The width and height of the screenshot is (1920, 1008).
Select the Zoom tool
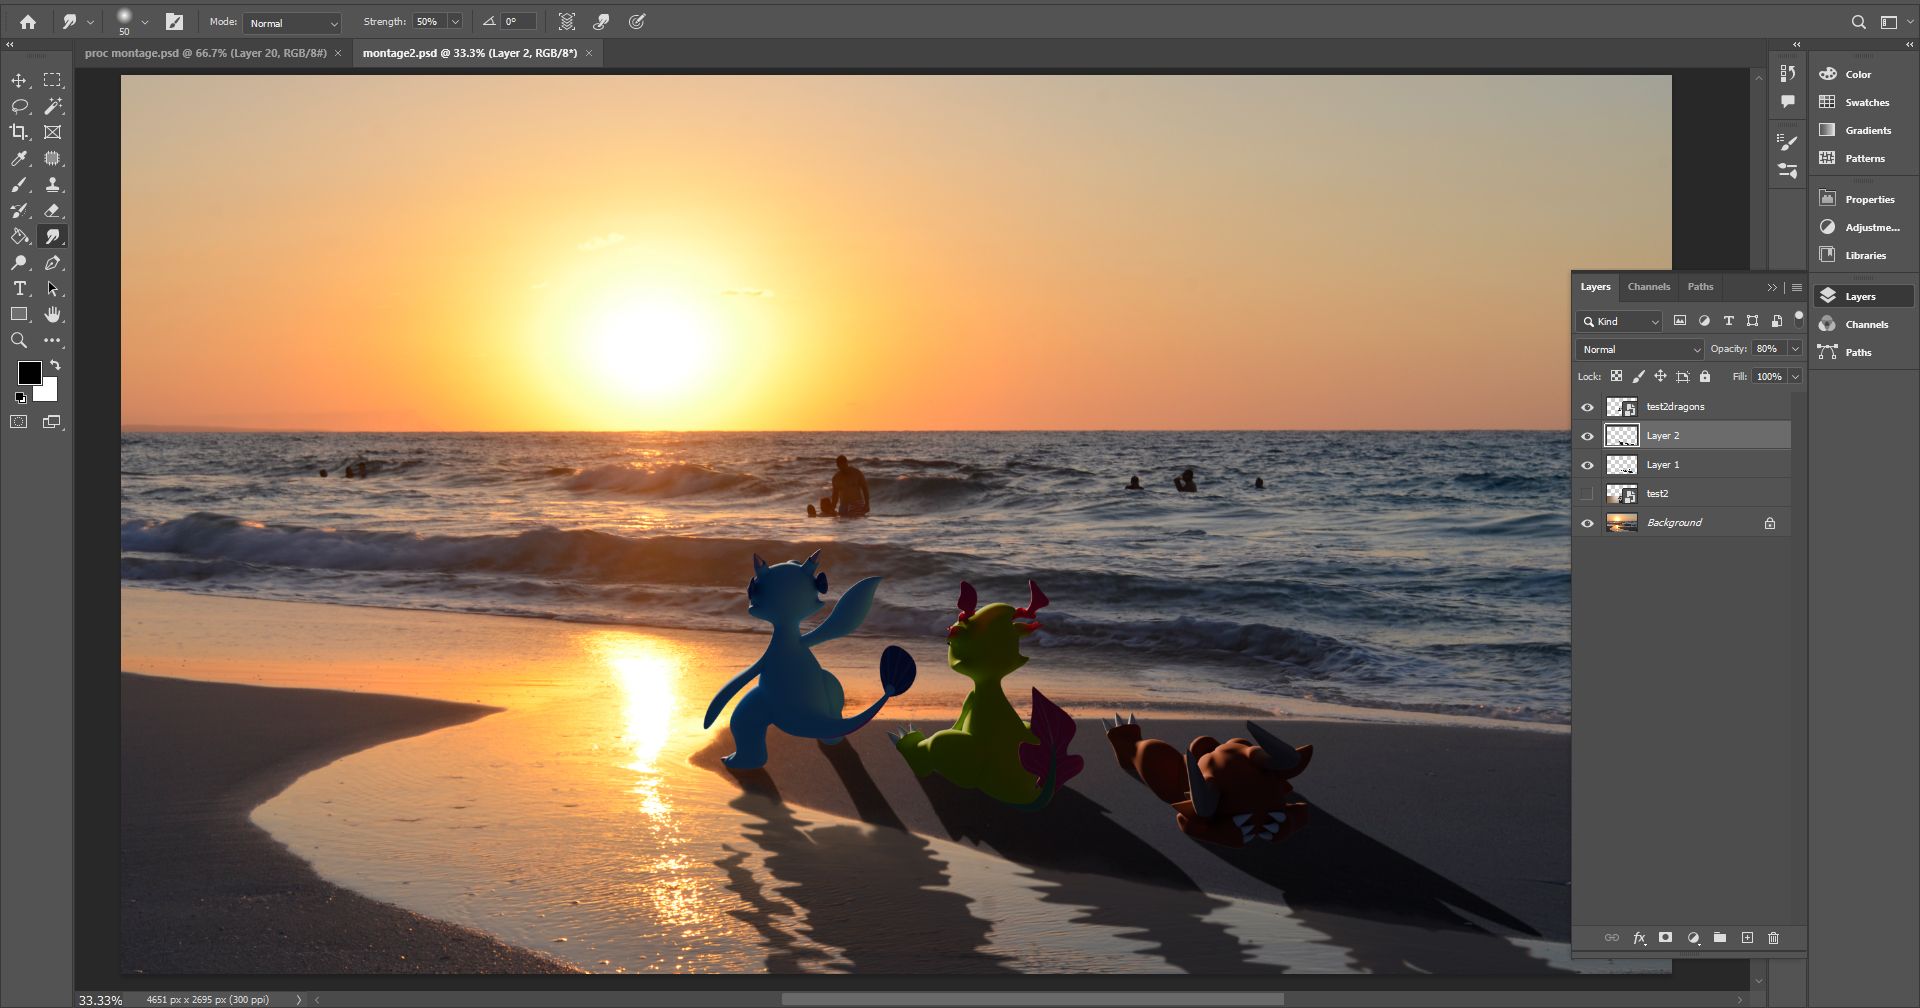pyautogui.click(x=19, y=341)
